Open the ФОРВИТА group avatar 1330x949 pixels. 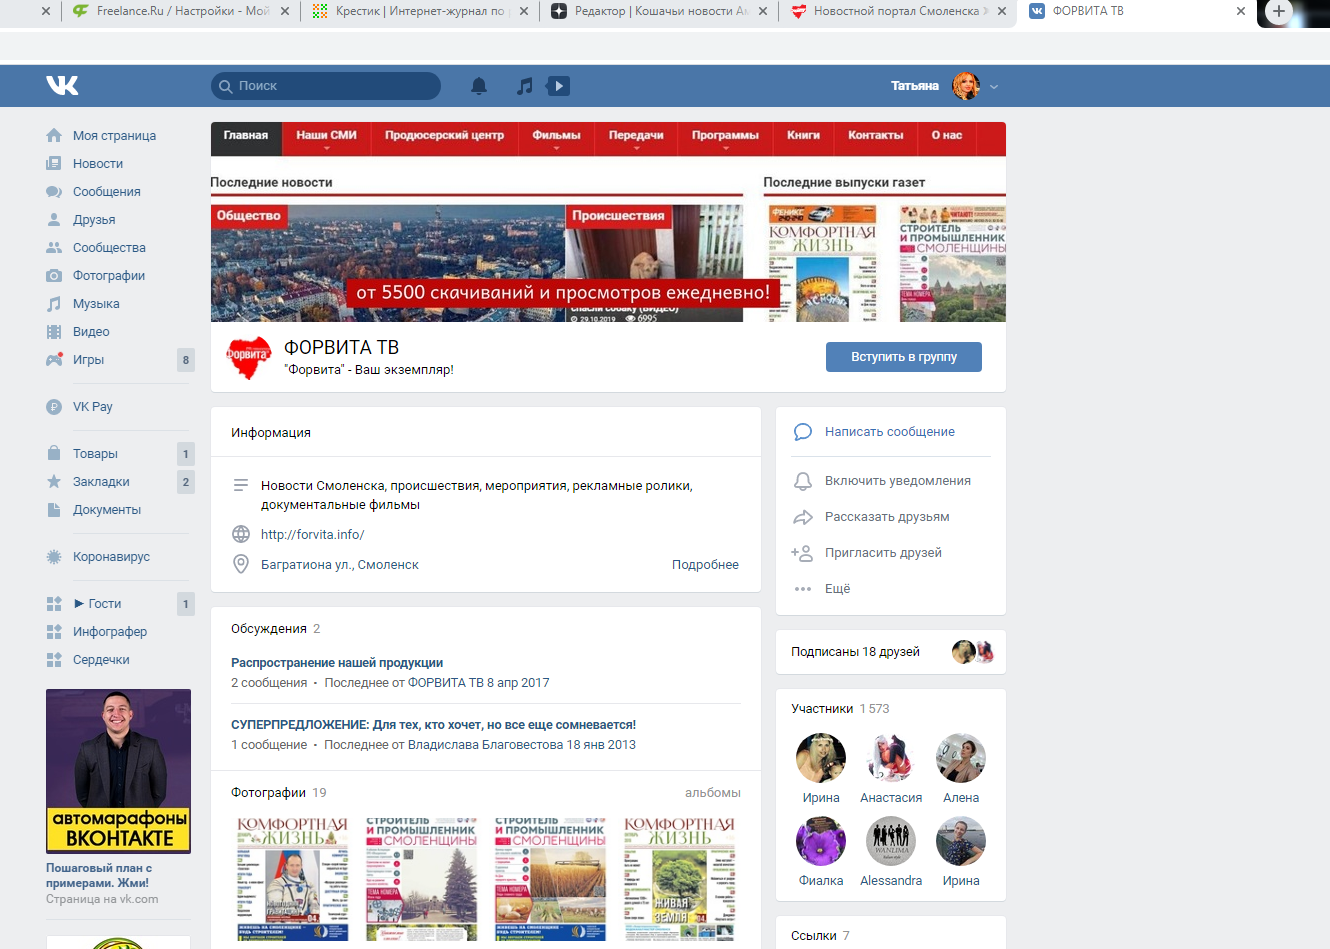pyautogui.click(x=249, y=358)
